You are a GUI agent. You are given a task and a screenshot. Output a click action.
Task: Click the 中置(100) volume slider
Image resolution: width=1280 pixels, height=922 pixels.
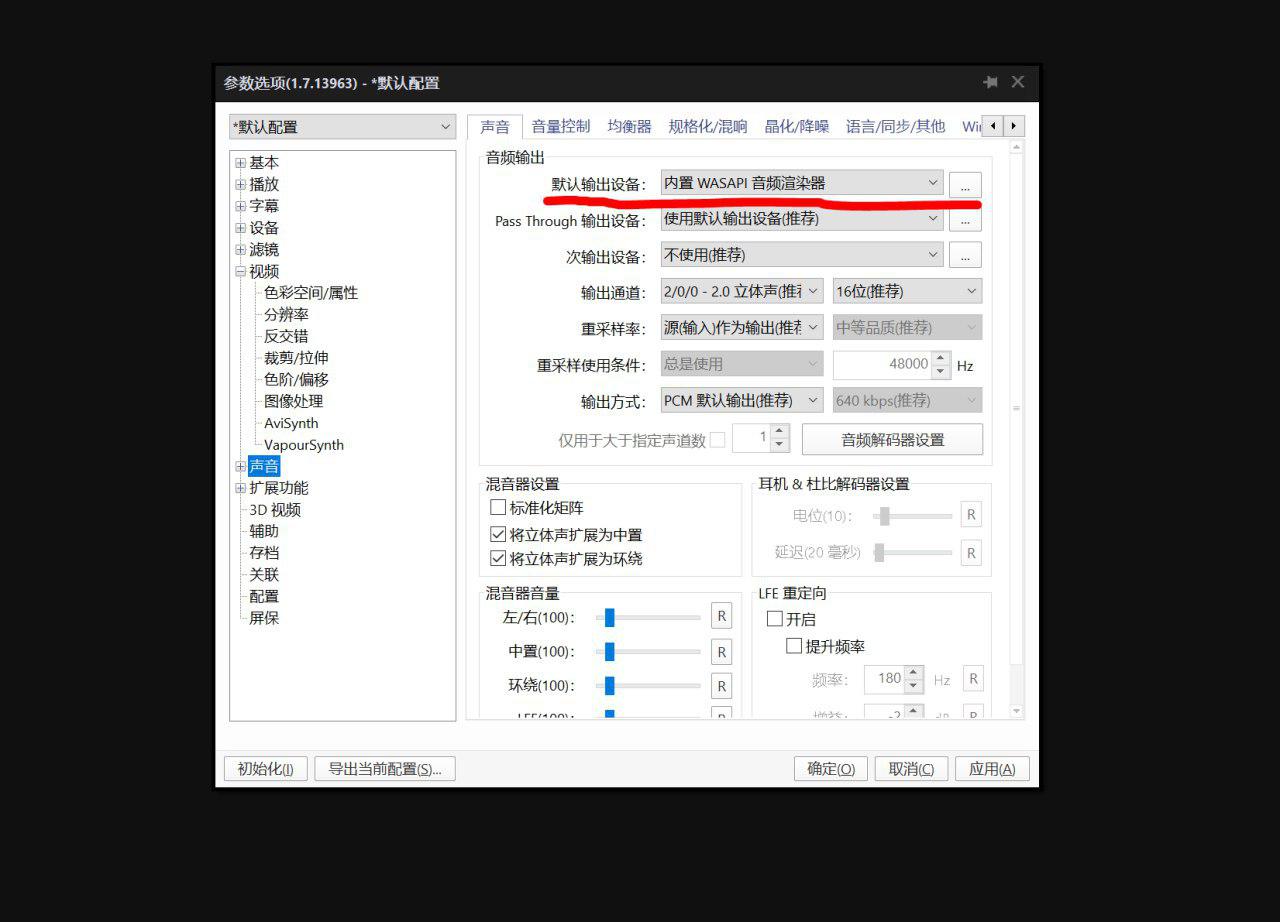648,652
